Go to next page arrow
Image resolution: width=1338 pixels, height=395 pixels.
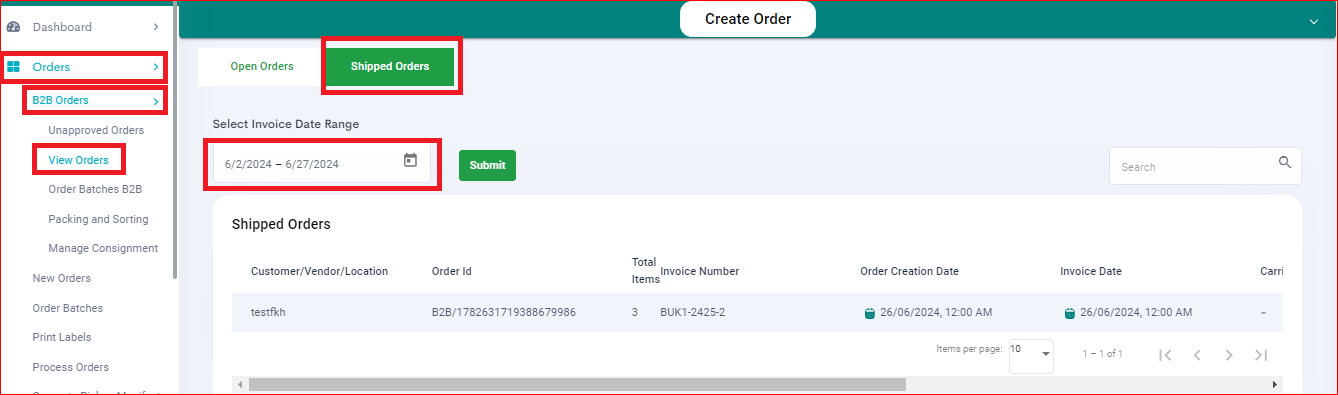1229,354
